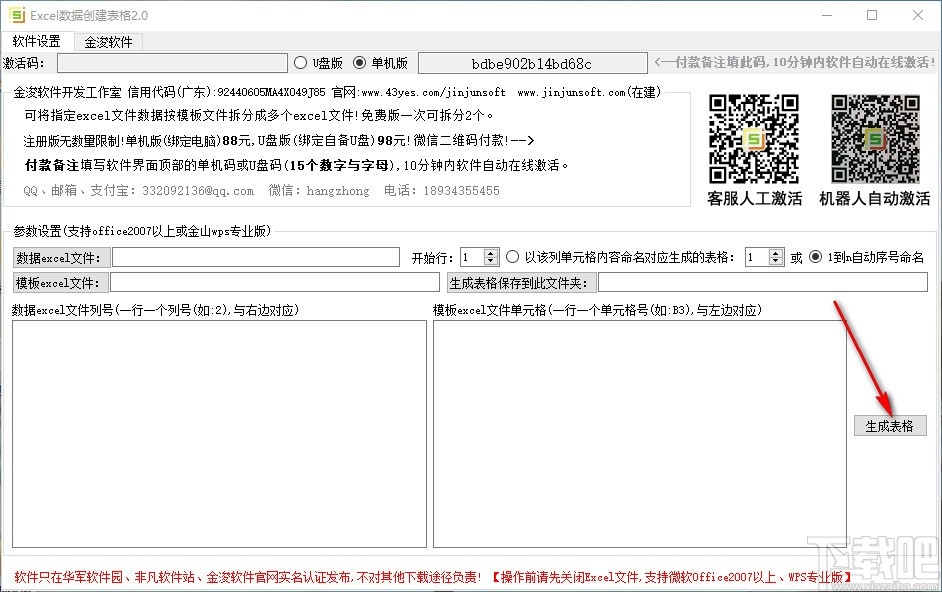Click the Excel app logo in the title bar
The width and height of the screenshot is (942, 592).
(x=14, y=15)
